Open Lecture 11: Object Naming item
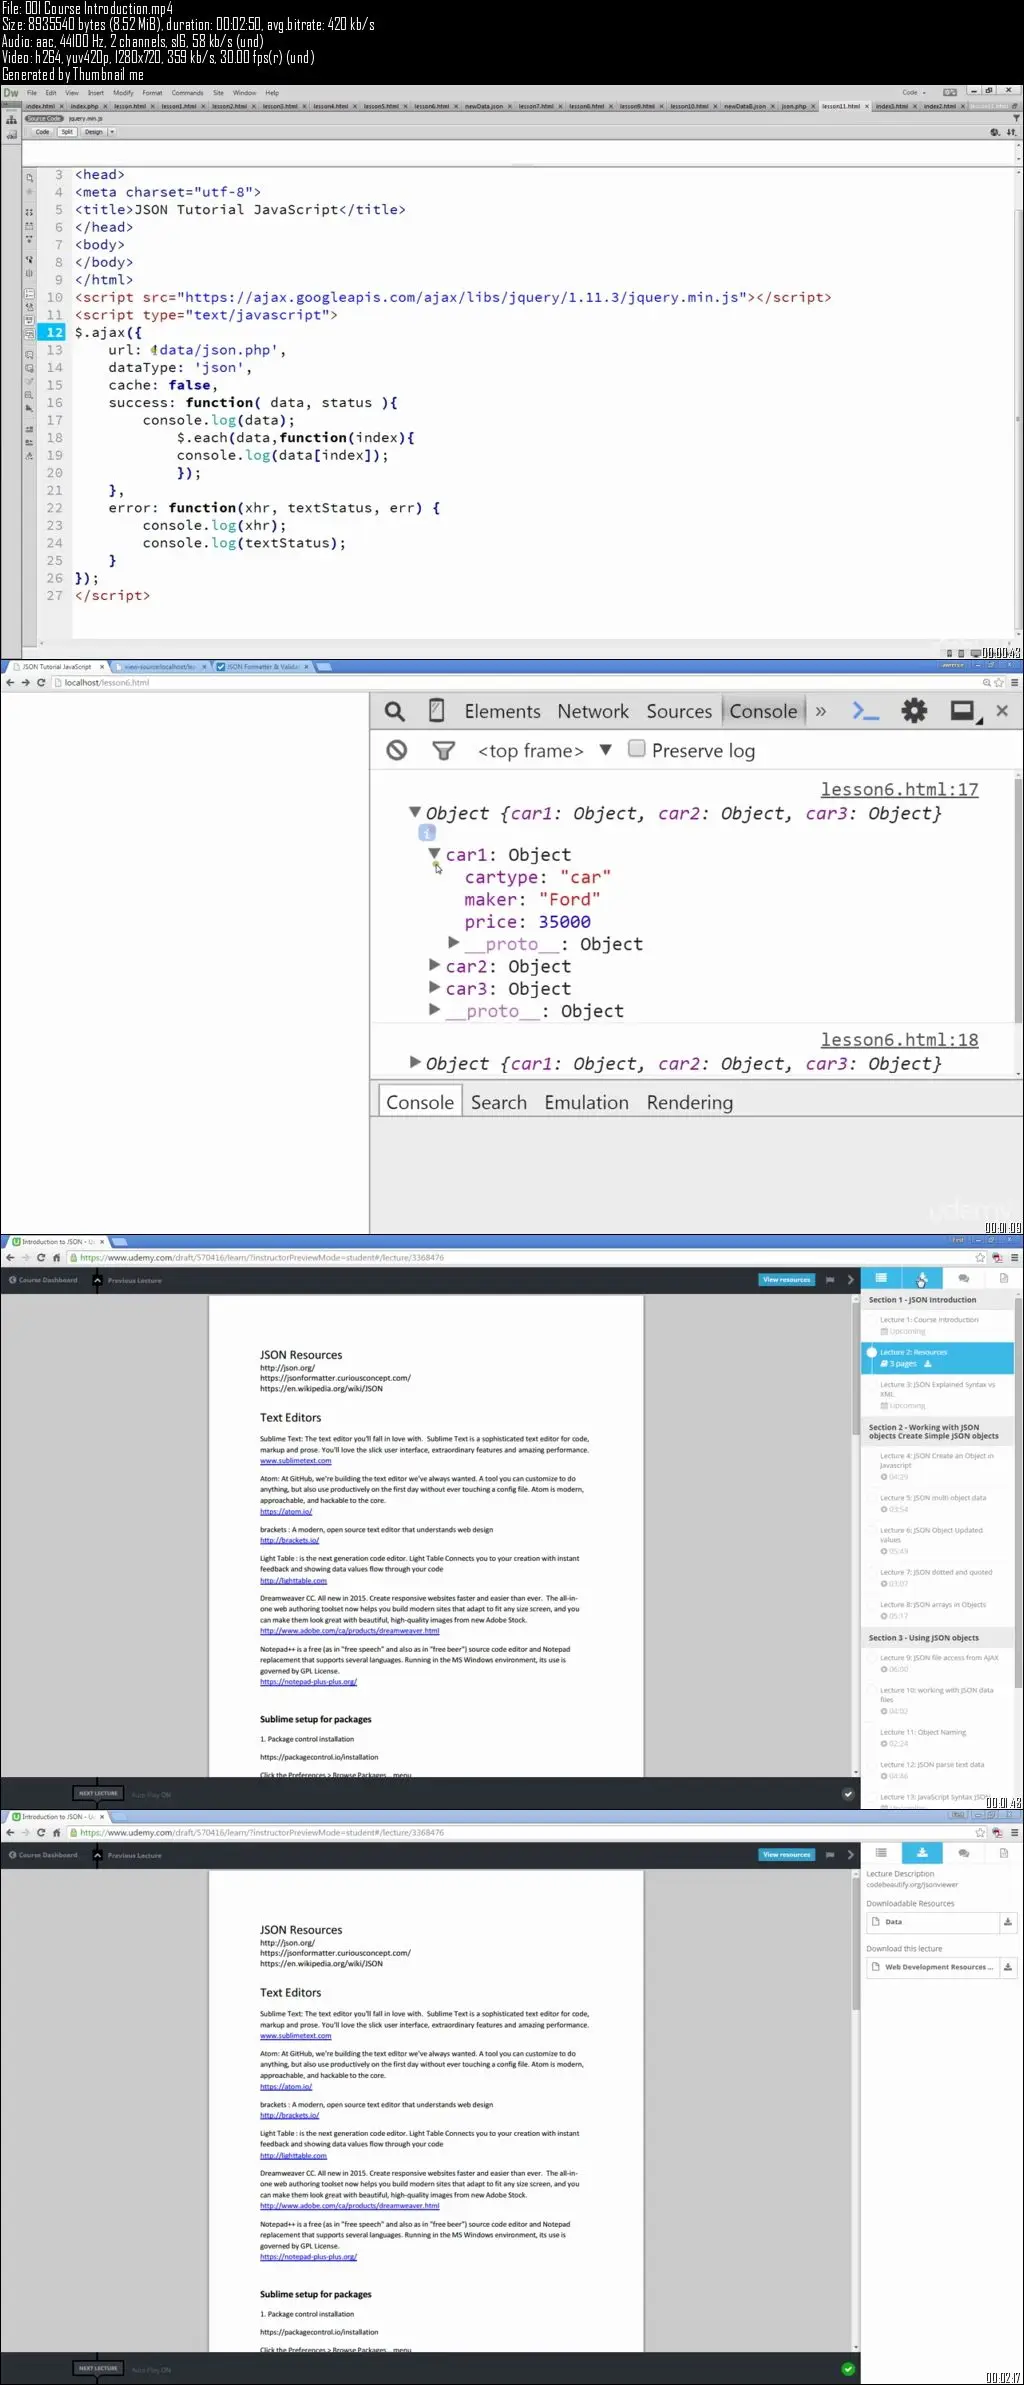 pyautogui.click(x=938, y=1737)
